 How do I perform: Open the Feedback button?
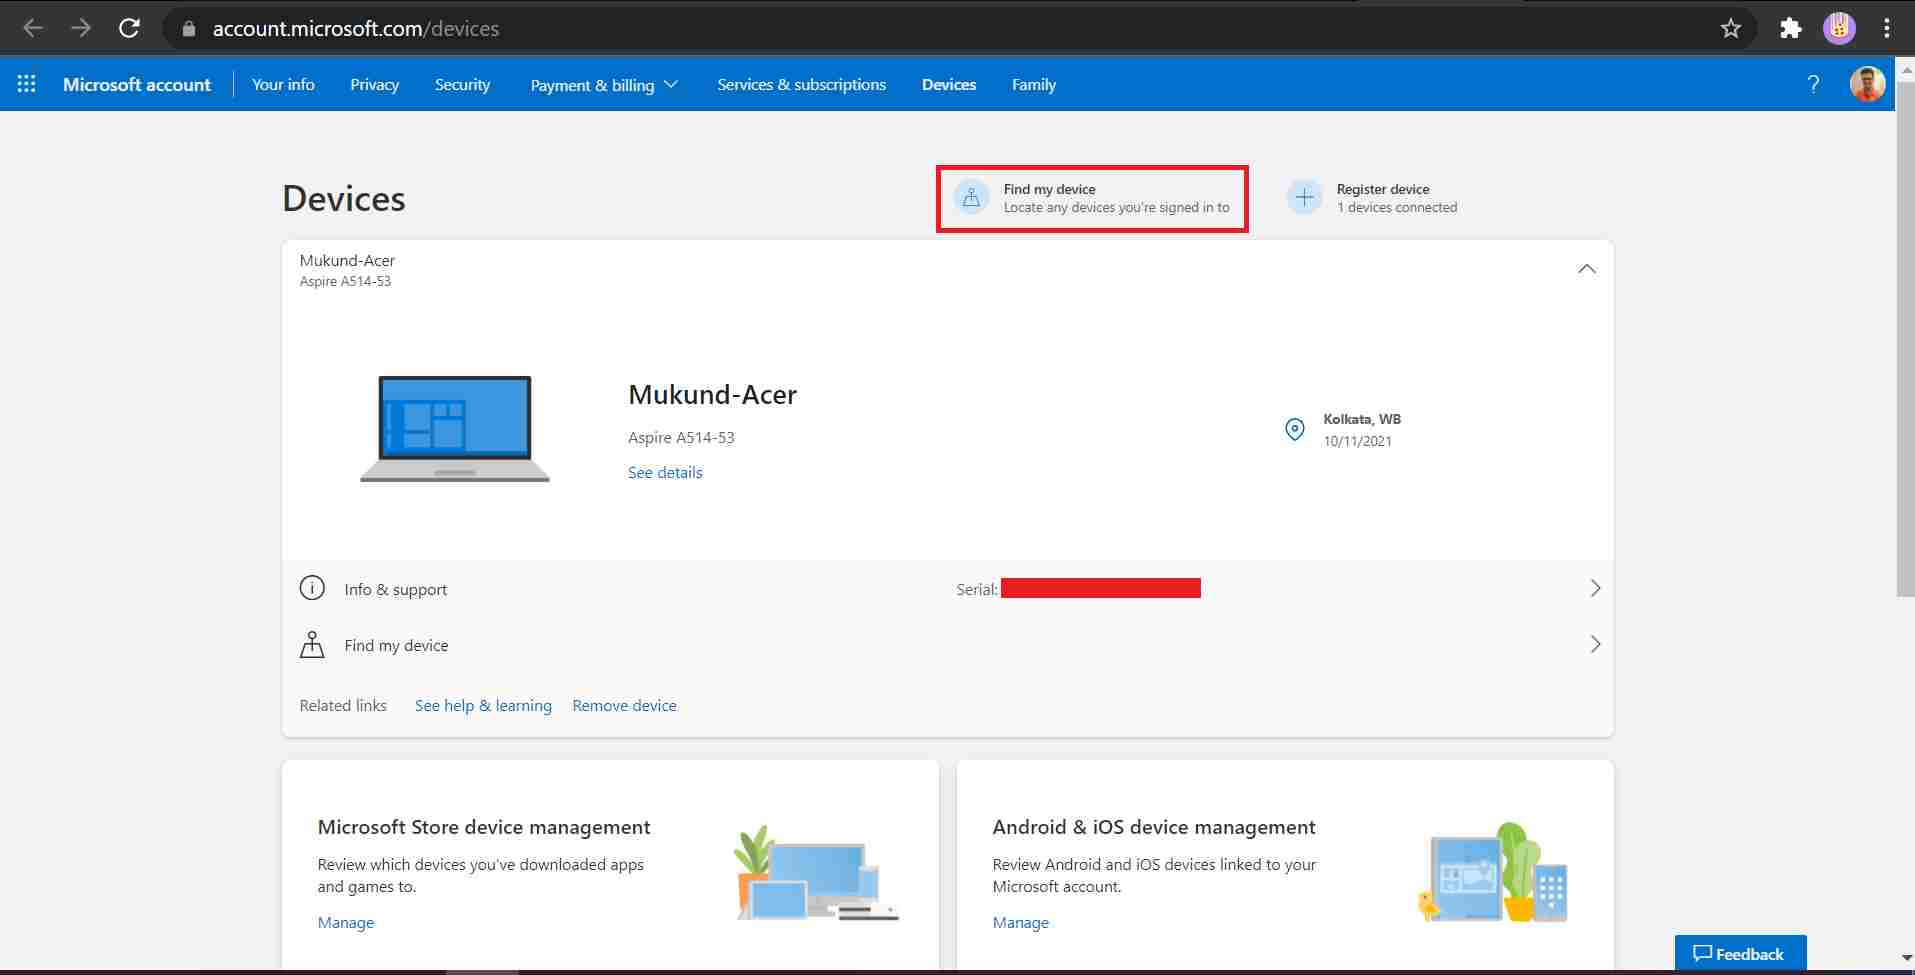pos(1740,953)
